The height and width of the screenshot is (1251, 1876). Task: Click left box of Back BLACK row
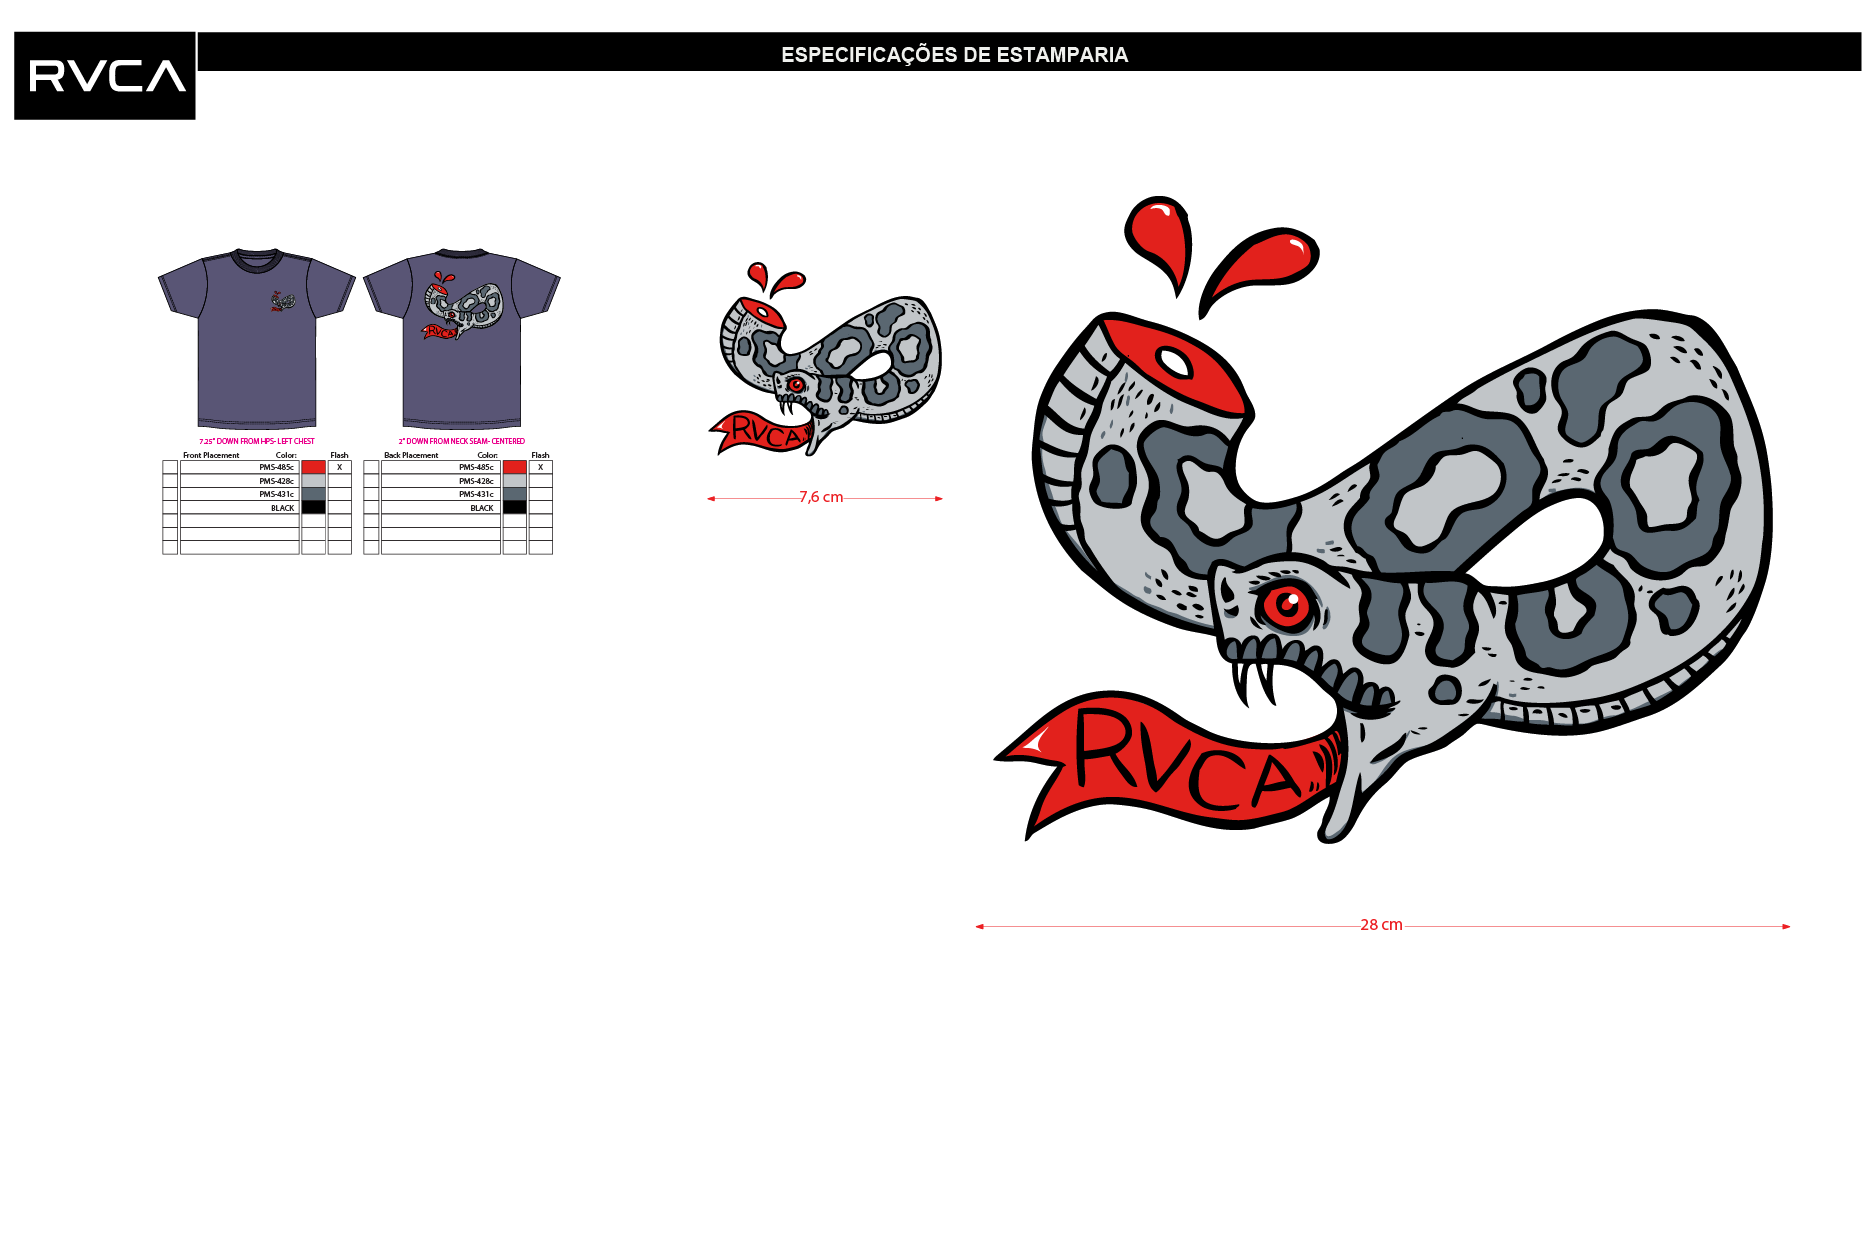pos(371,508)
